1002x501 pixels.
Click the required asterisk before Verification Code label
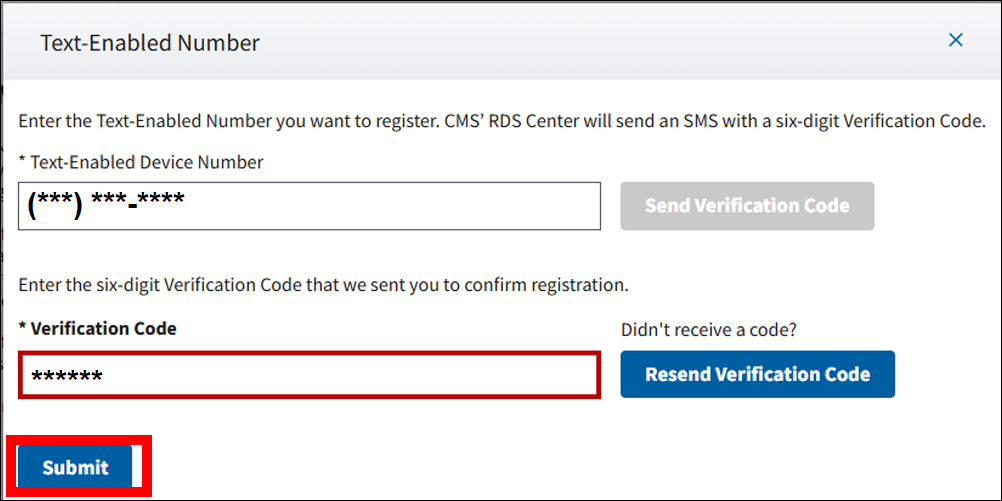click(23, 328)
